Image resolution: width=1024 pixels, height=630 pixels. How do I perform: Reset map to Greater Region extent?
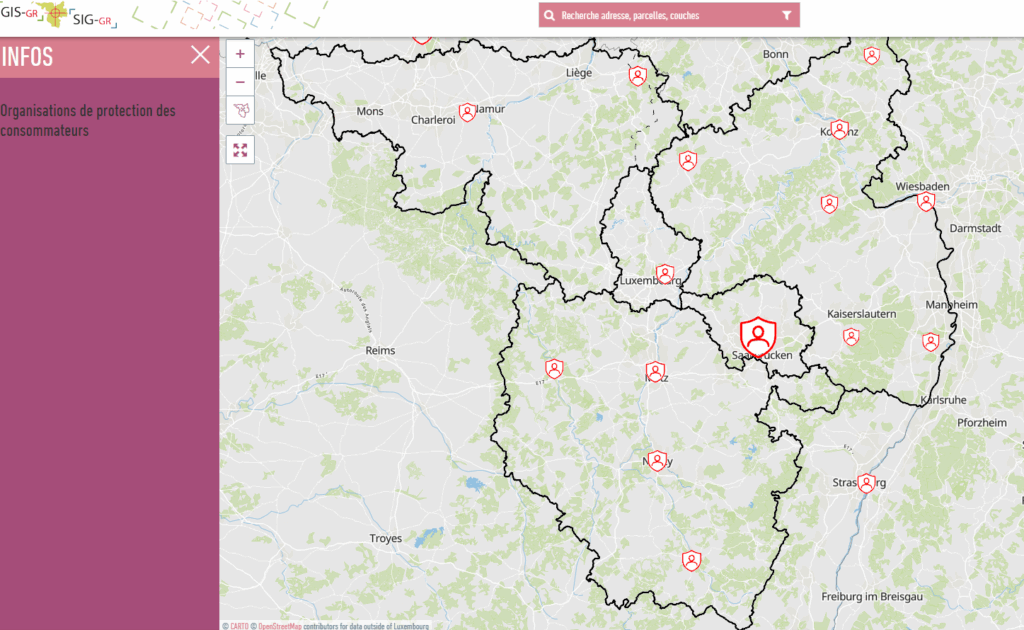[240, 110]
